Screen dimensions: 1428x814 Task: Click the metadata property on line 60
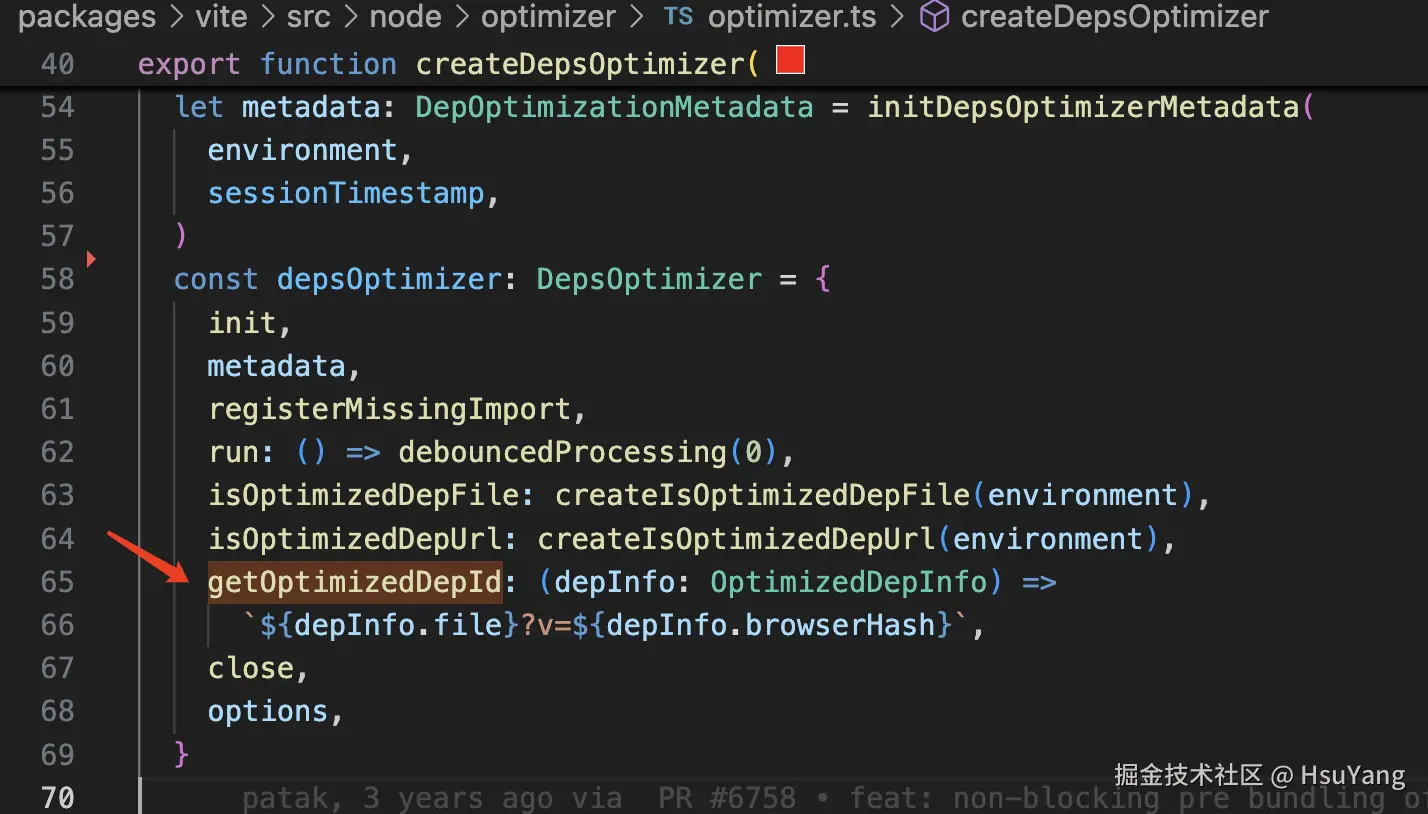click(276, 366)
